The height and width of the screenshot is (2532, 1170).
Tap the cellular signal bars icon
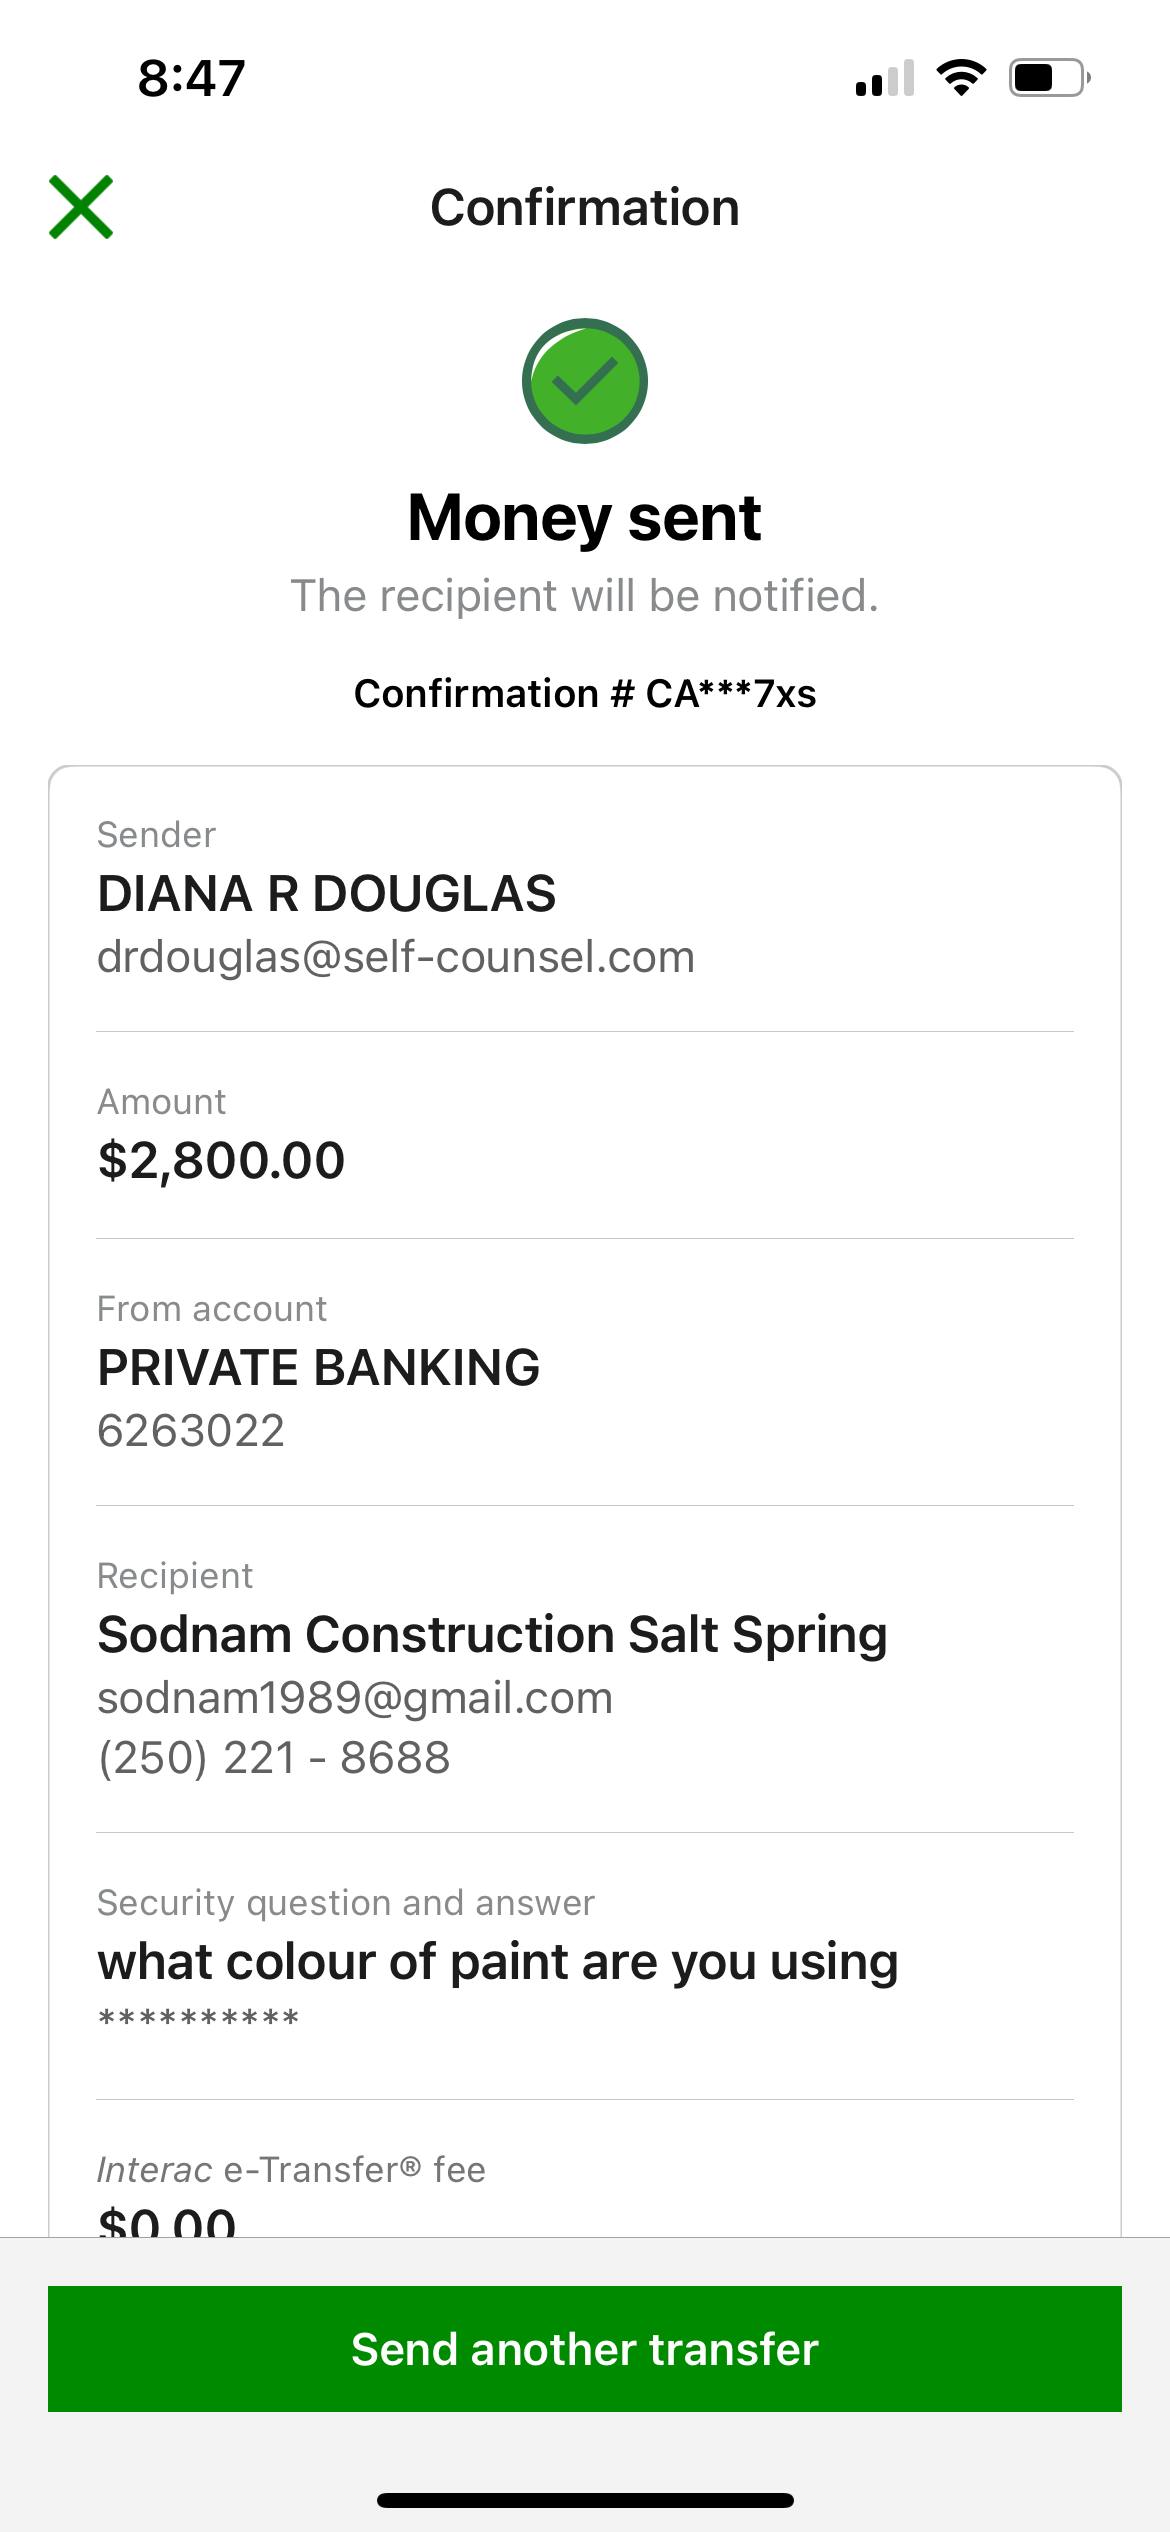pyautogui.click(x=885, y=78)
